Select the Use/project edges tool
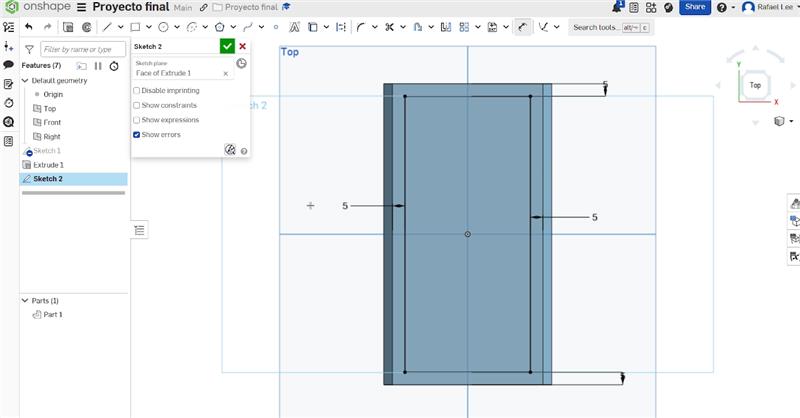The height and width of the screenshot is (418, 800). 313,27
